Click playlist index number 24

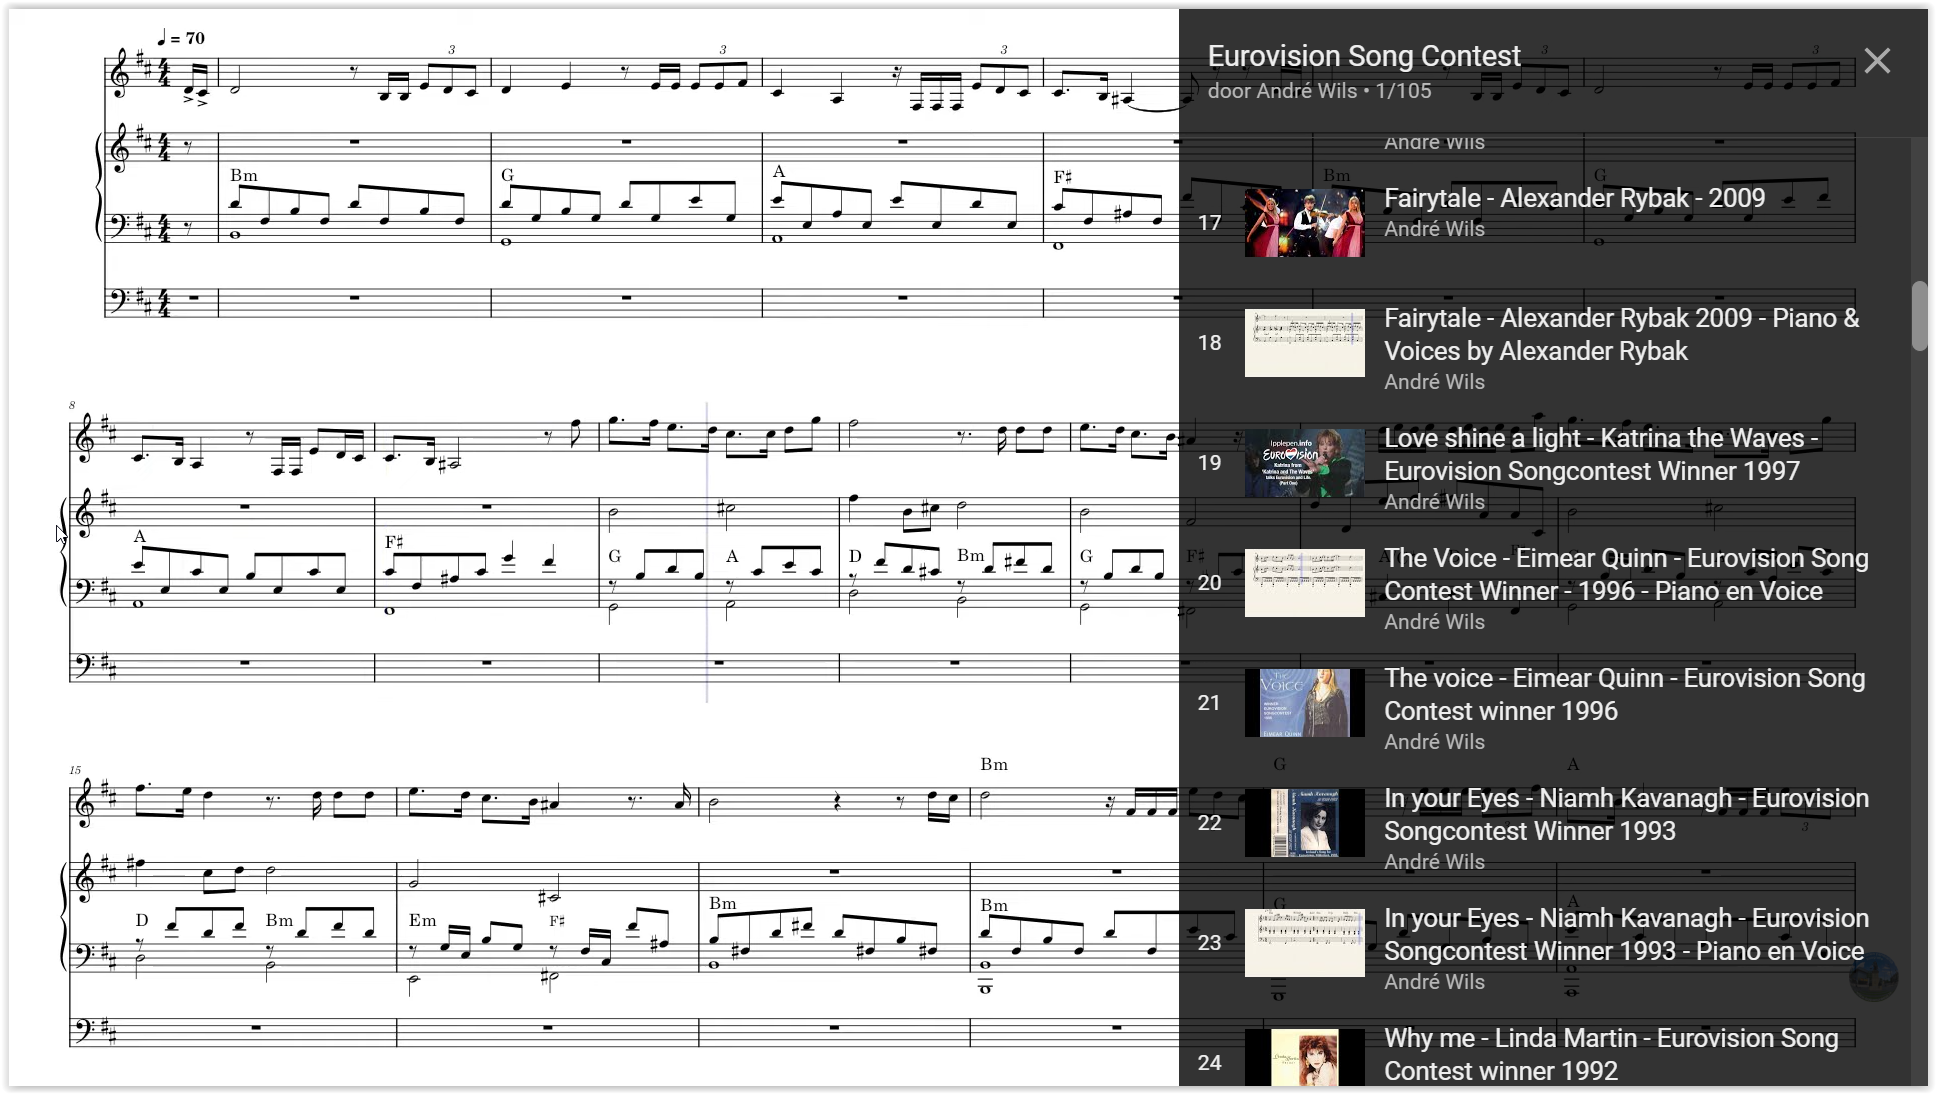[1209, 1063]
